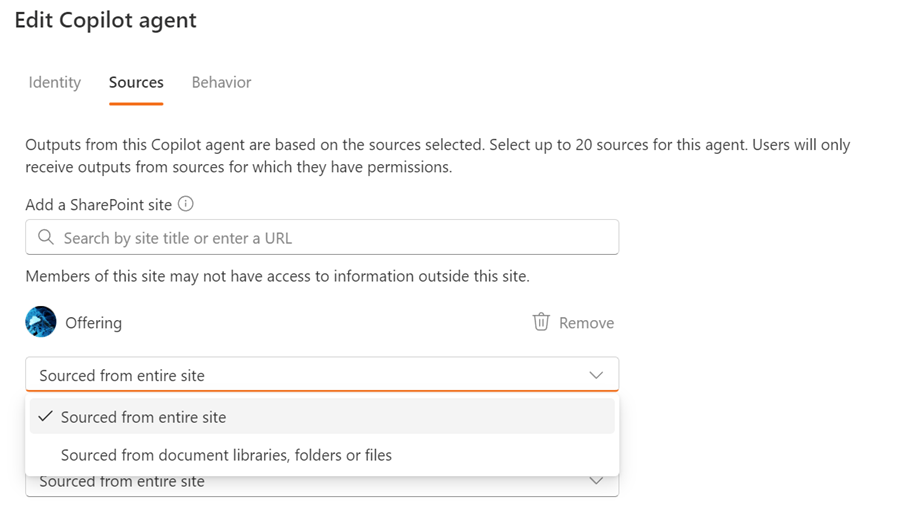Switch to the Identity tab

coord(54,82)
